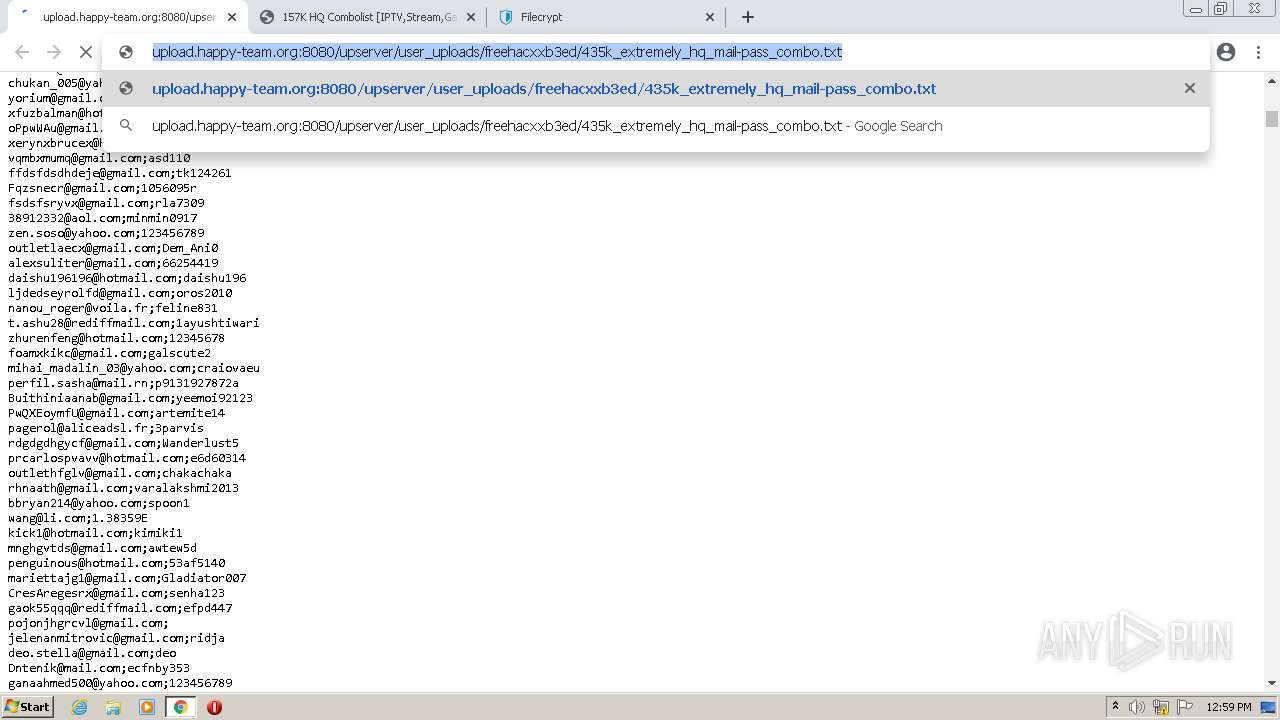Close the 157K HQ Combolist tab
Image resolution: width=1280 pixels, height=720 pixels.
coord(471,17)
